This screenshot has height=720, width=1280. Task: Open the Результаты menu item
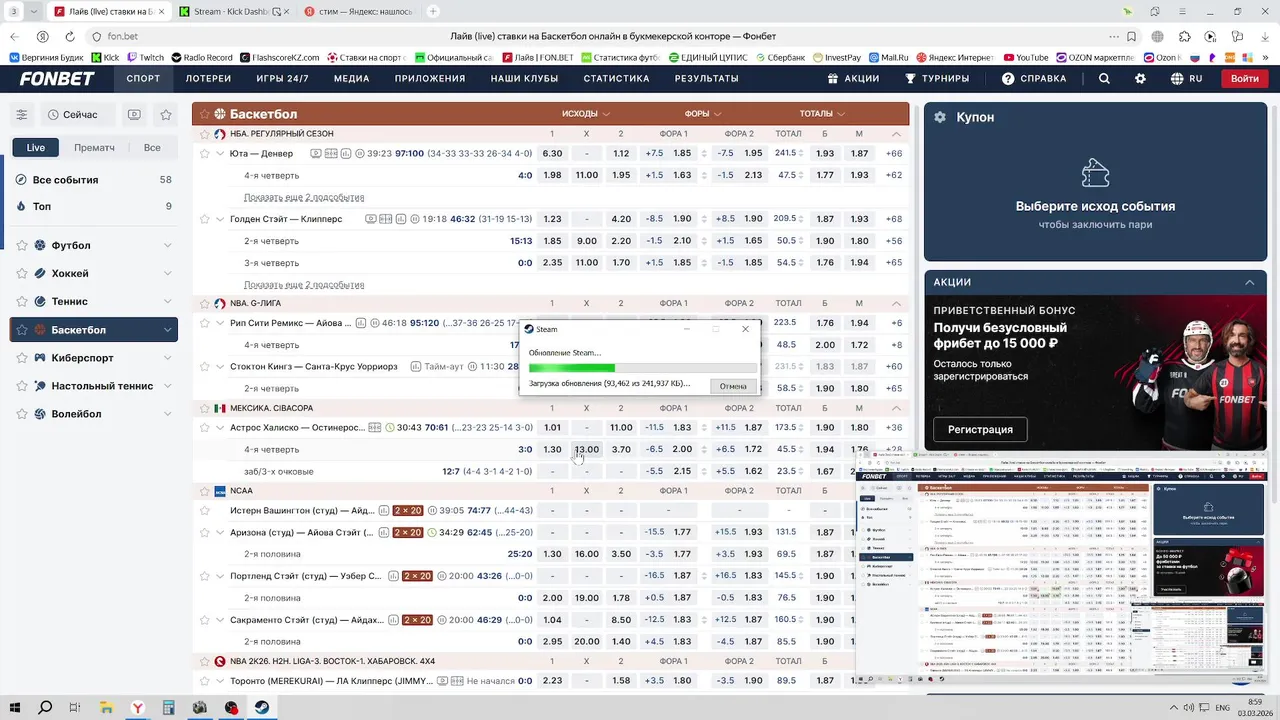[706, 79]
